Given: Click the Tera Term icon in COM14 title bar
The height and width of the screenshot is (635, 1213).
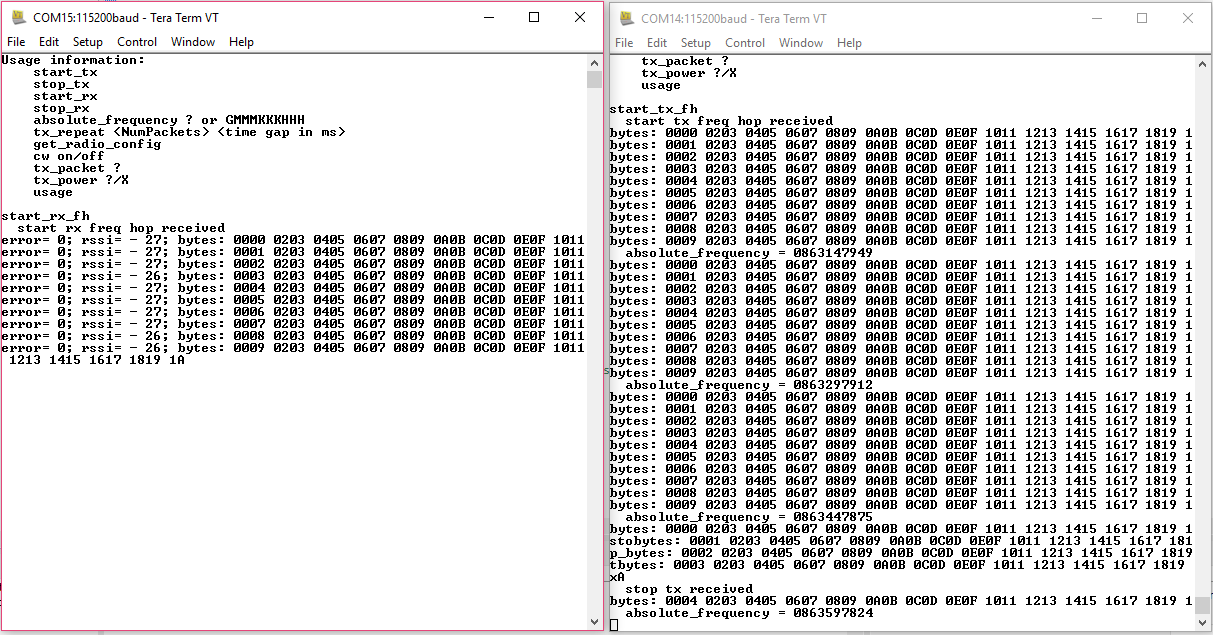Looking at the screenshot, I should (626, 18).
